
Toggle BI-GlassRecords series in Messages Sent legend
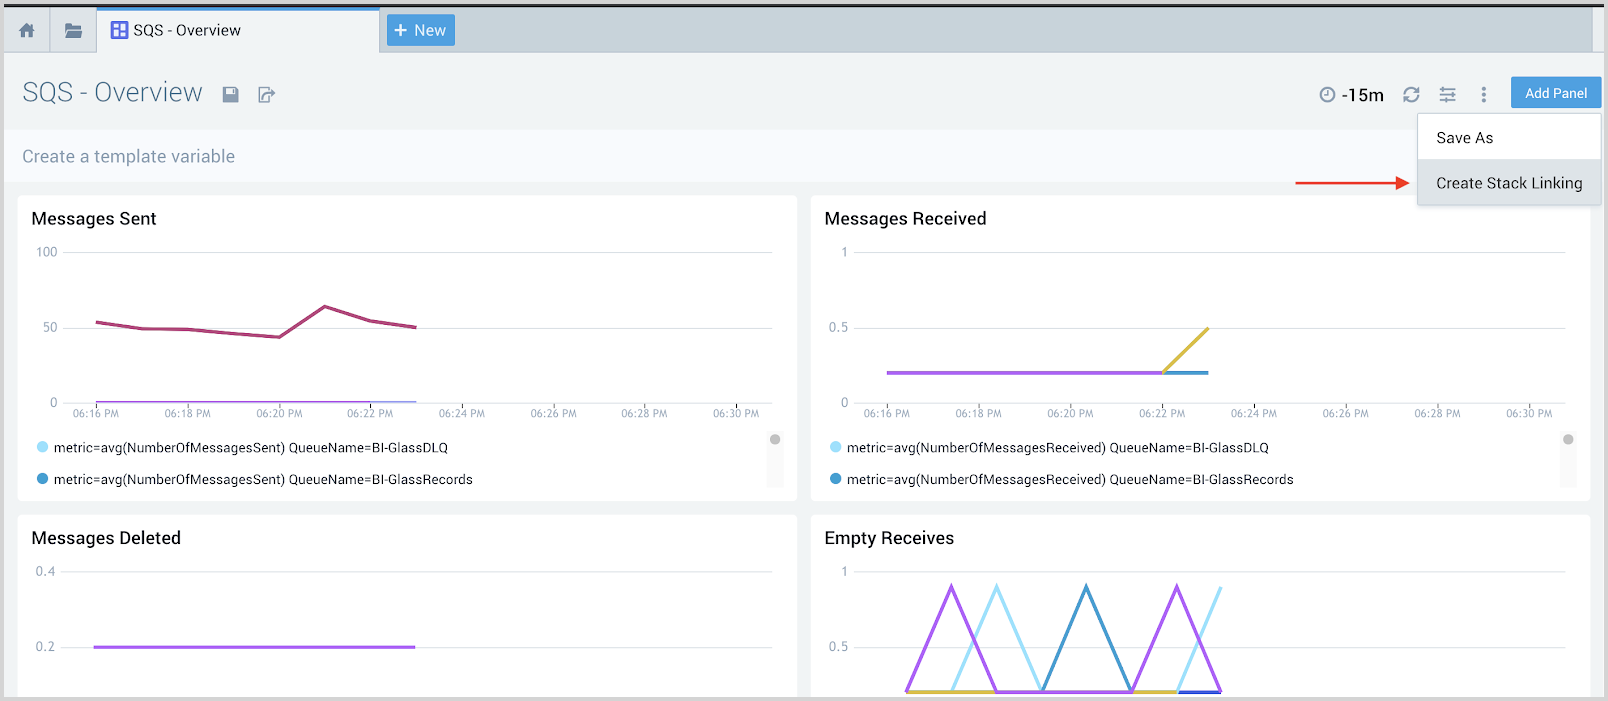coord(262,480)
